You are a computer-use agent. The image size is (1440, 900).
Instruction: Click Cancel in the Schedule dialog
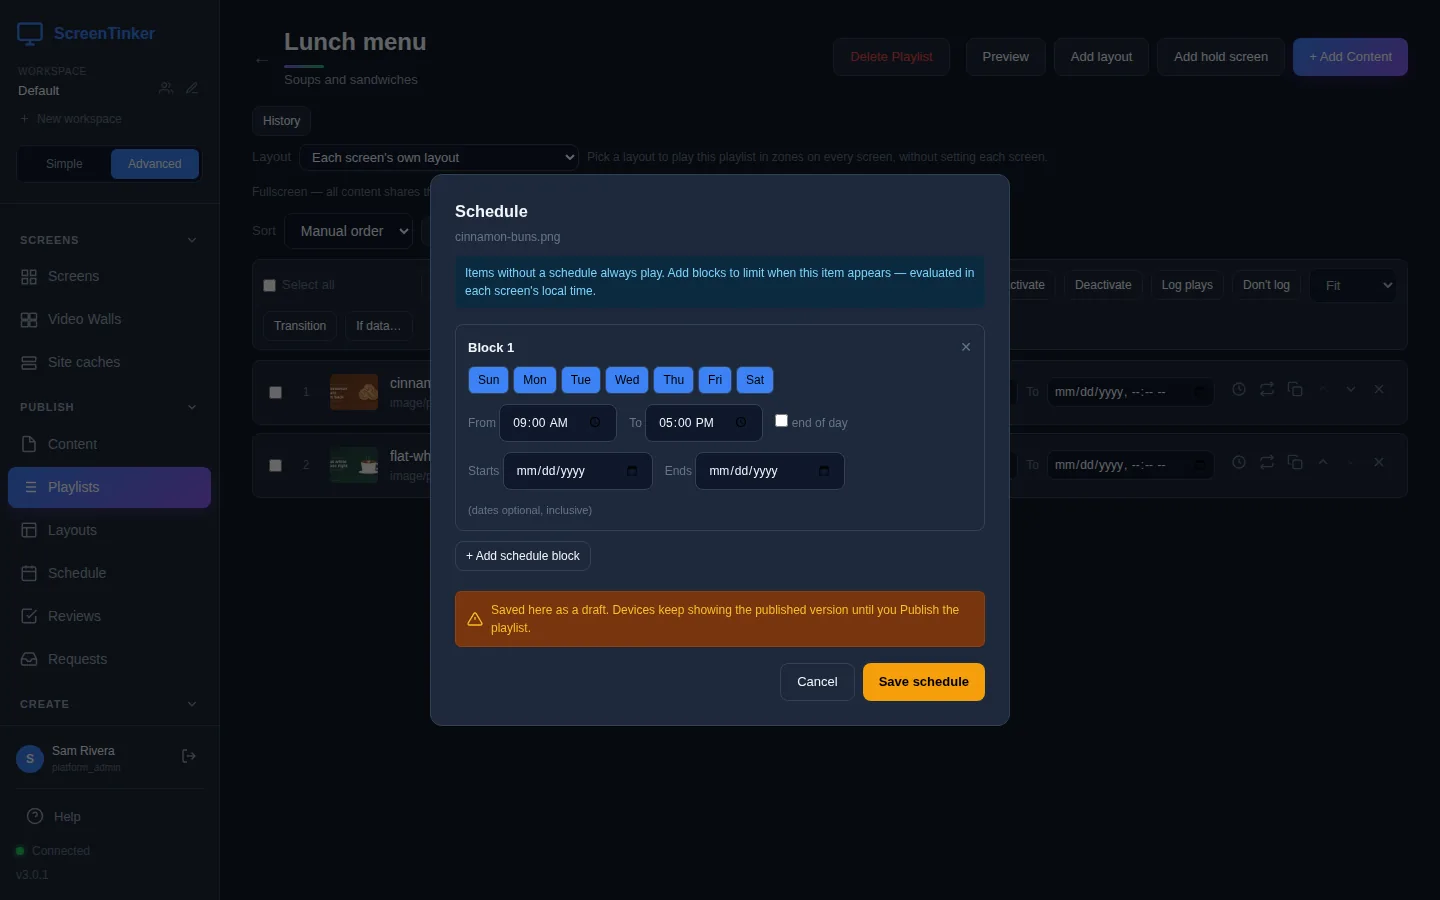[817, 682]
